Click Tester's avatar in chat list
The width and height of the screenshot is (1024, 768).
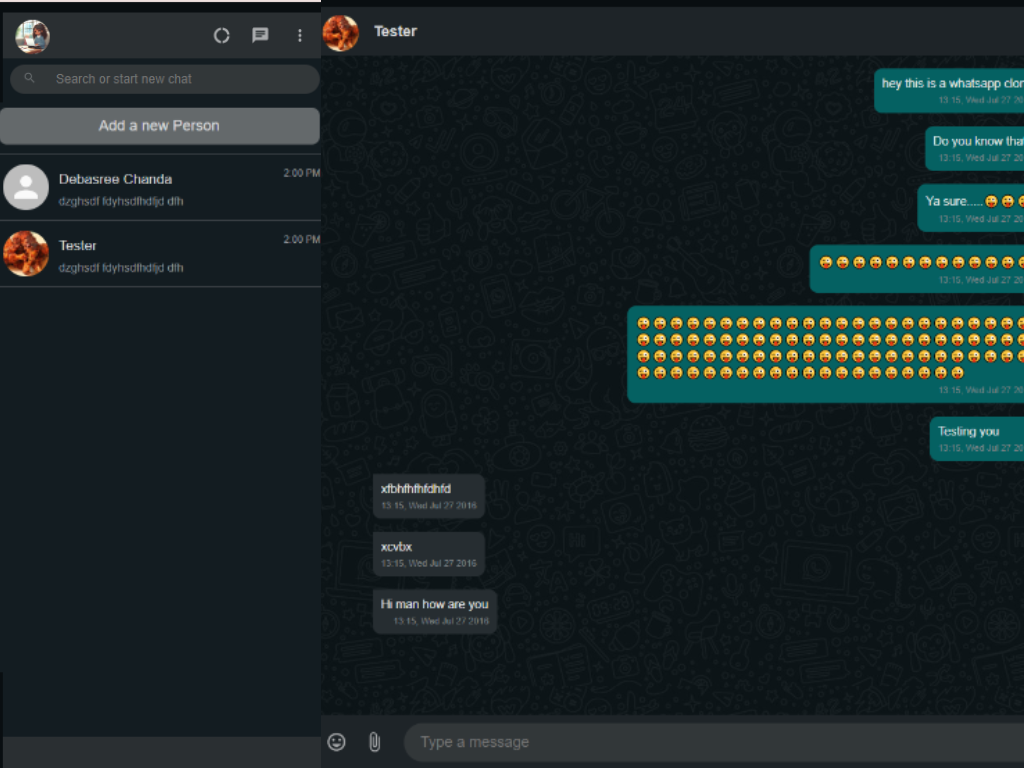coord(26,253)
